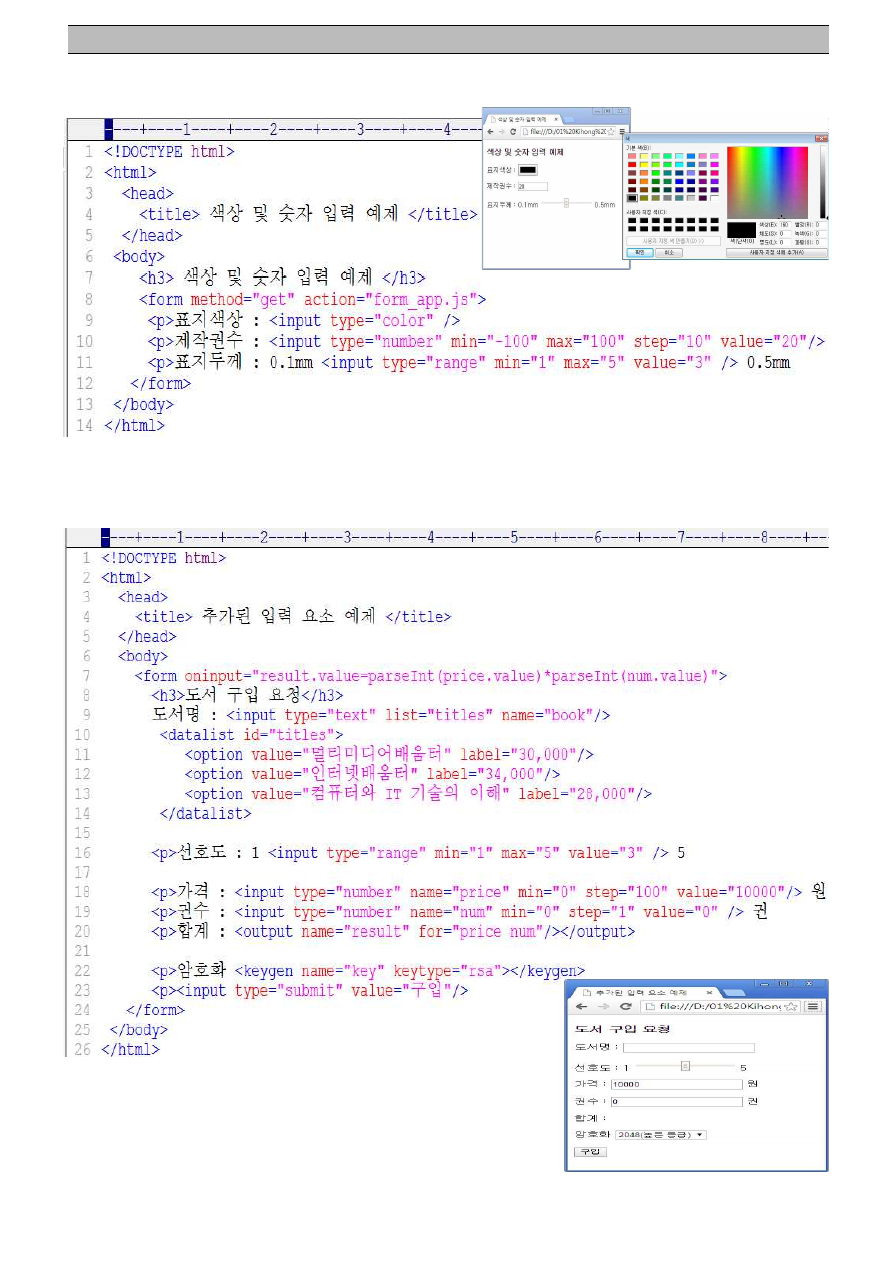Click the 구입 submit button
The image size is (893, 1262).
click(x=589, y=1151)
